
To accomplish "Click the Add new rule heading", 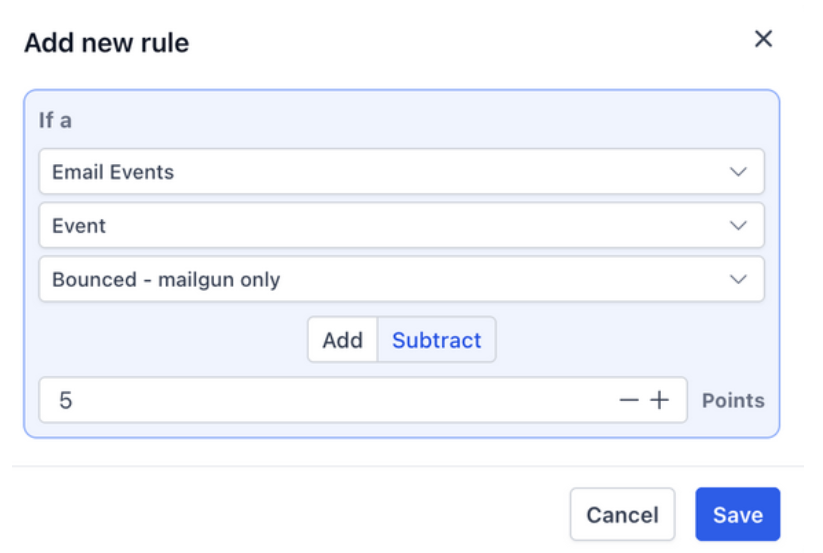I will pos(106,43).
